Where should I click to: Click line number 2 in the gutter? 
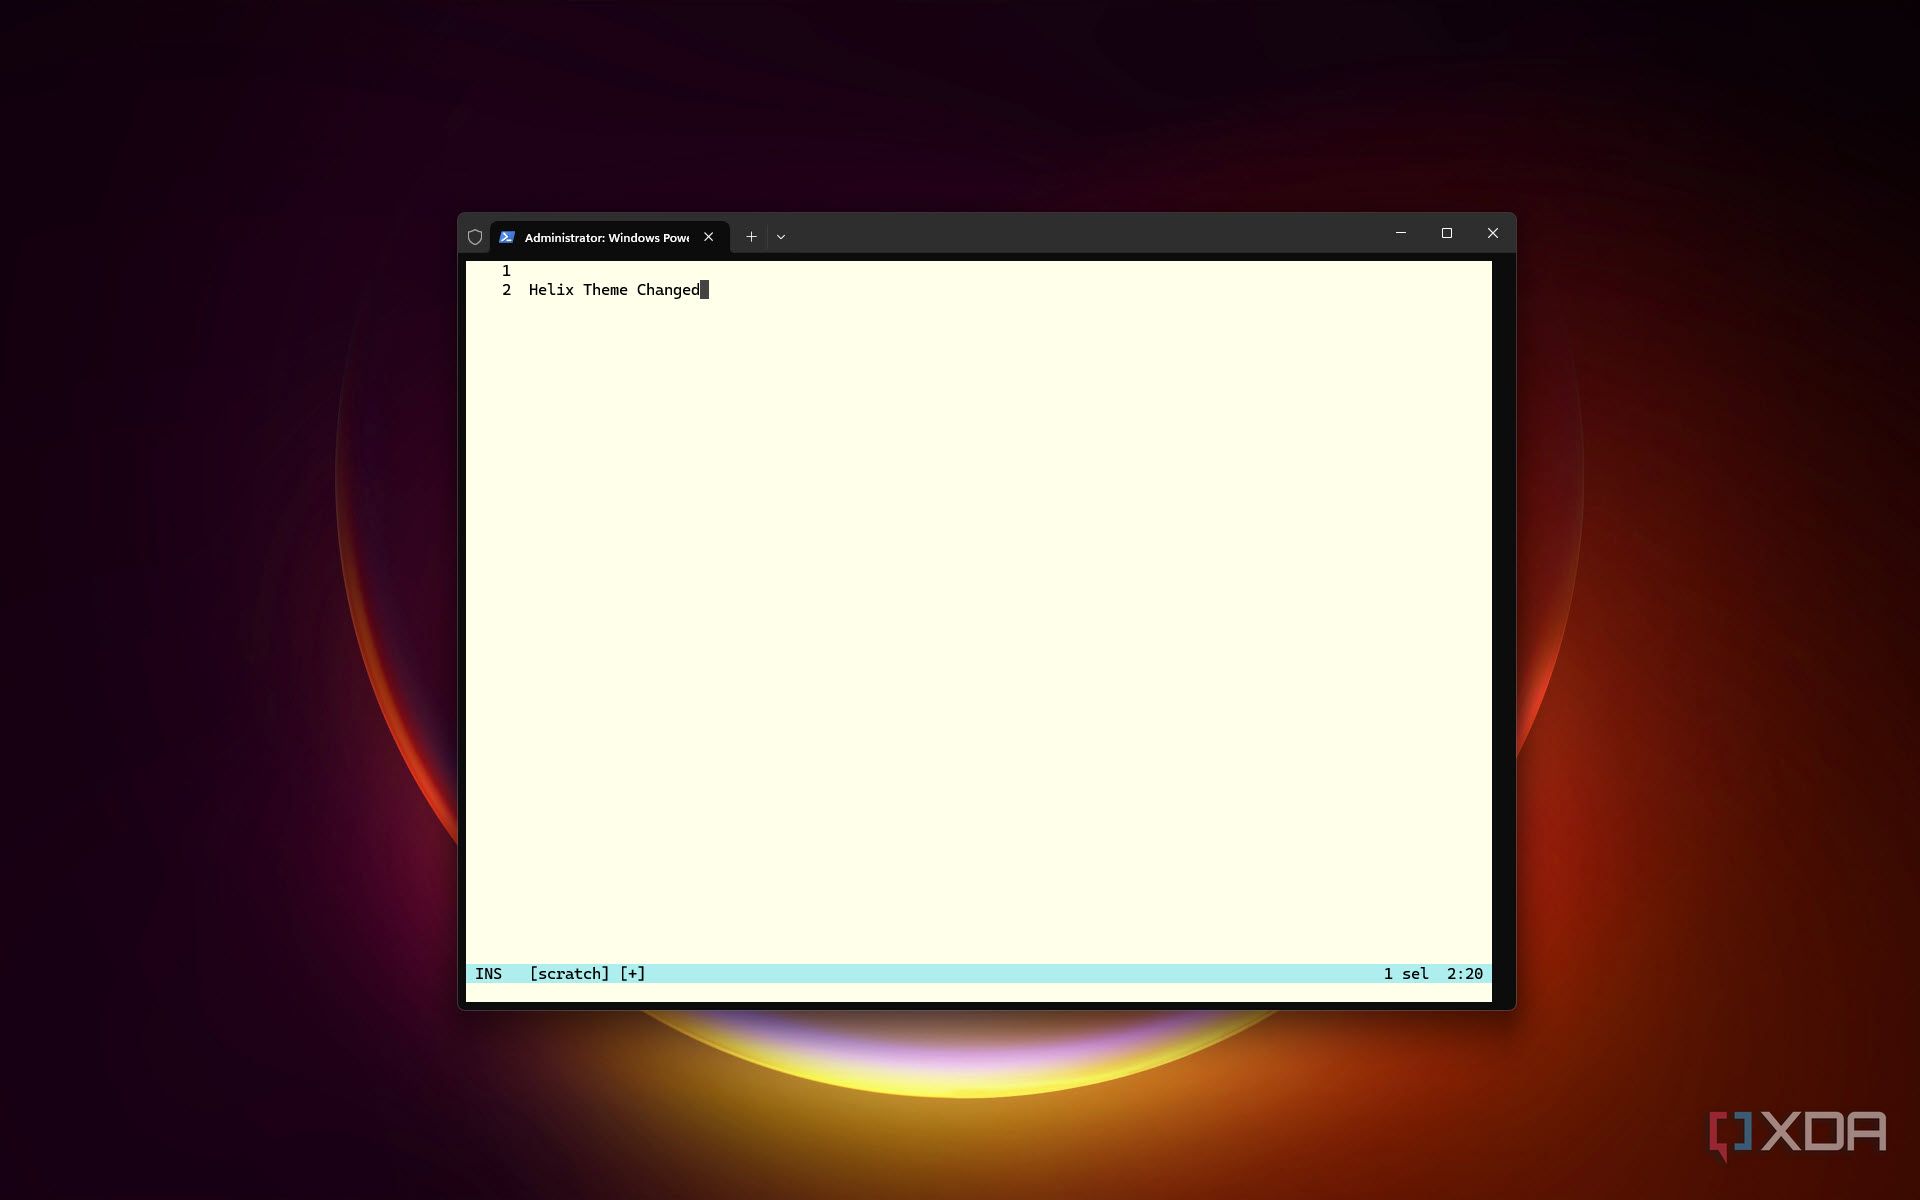[x=506, y=290]
